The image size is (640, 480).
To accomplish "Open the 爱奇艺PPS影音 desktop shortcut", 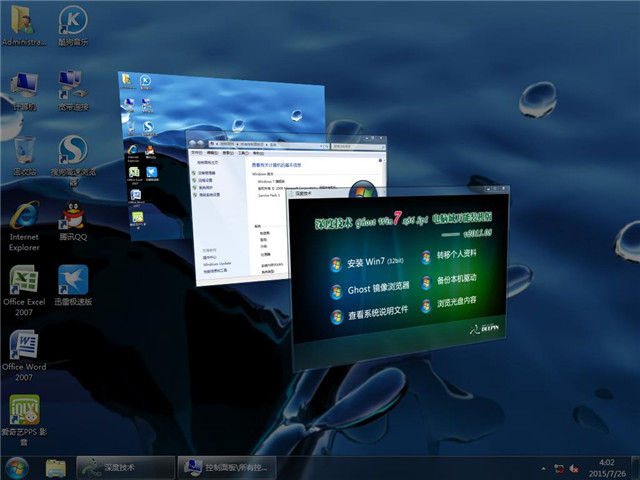I will [24, 420].
